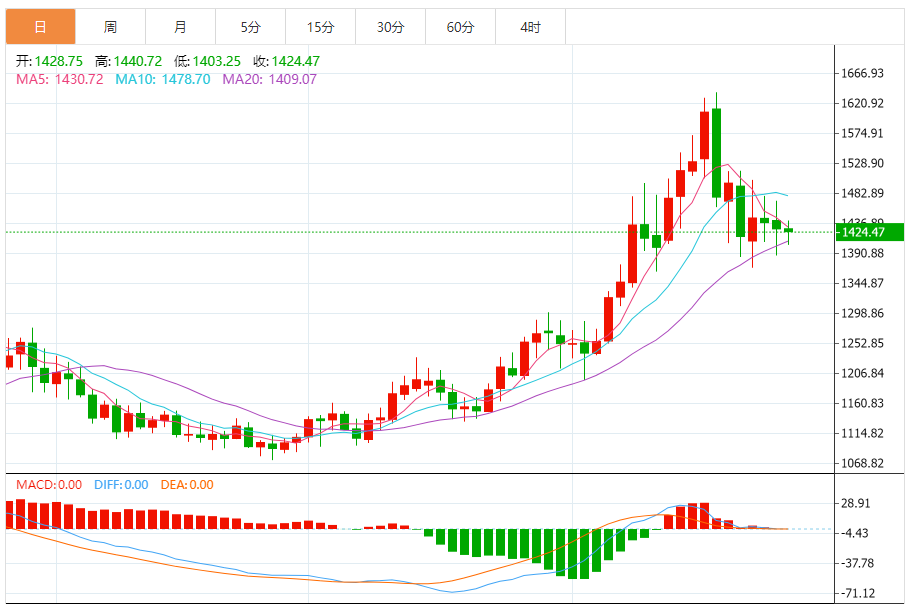Image resolution: width=910 pixels, height=604 pixels.
Task: Click the green 1424.47 current price tag
Action: click(869, 232)
